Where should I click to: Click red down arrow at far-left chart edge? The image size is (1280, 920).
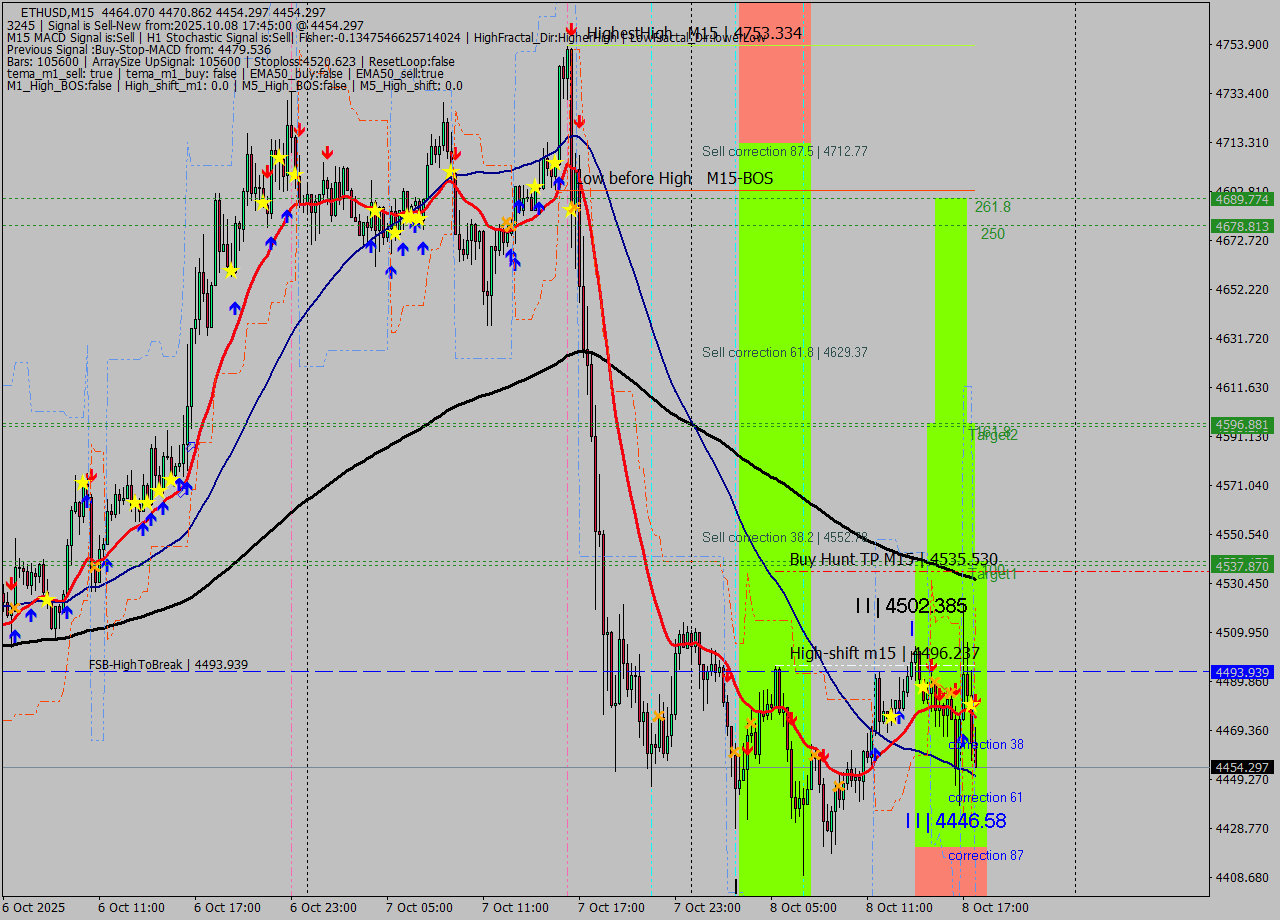10,583
